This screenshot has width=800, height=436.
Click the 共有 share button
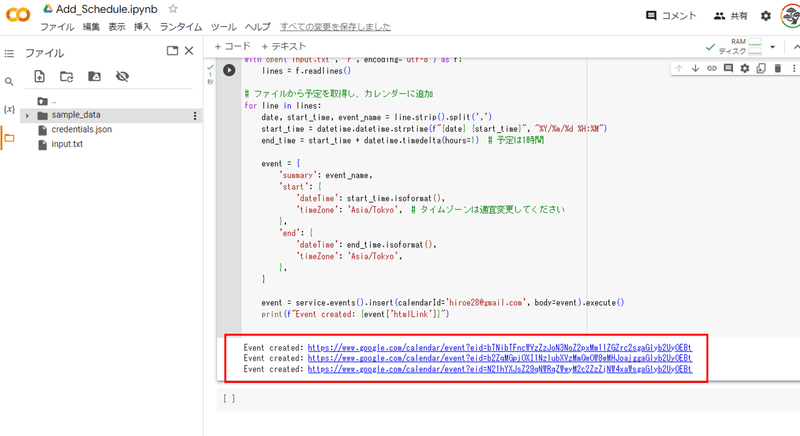(x=731, y=16)
